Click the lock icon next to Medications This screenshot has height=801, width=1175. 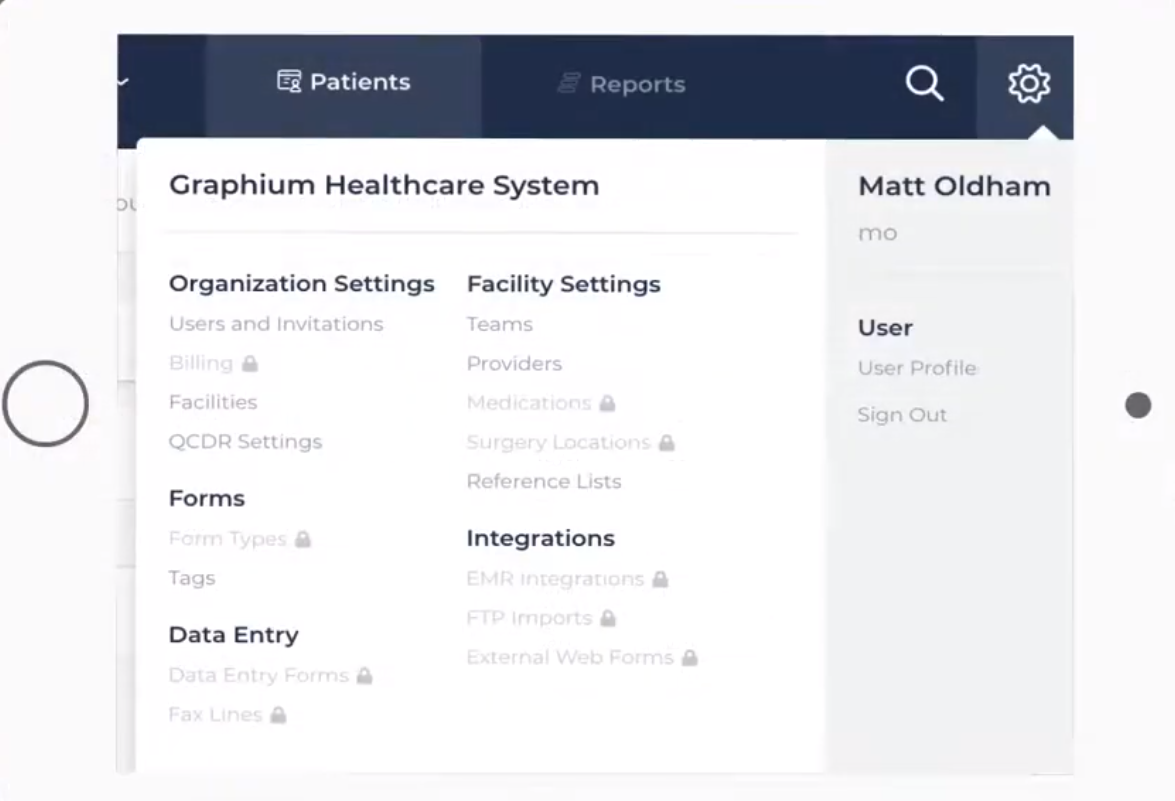607,404
